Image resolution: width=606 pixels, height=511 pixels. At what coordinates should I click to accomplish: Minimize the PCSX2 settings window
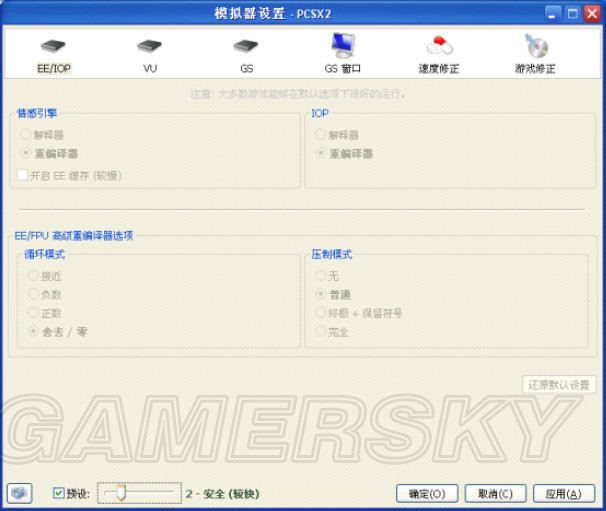click(553, 14)
